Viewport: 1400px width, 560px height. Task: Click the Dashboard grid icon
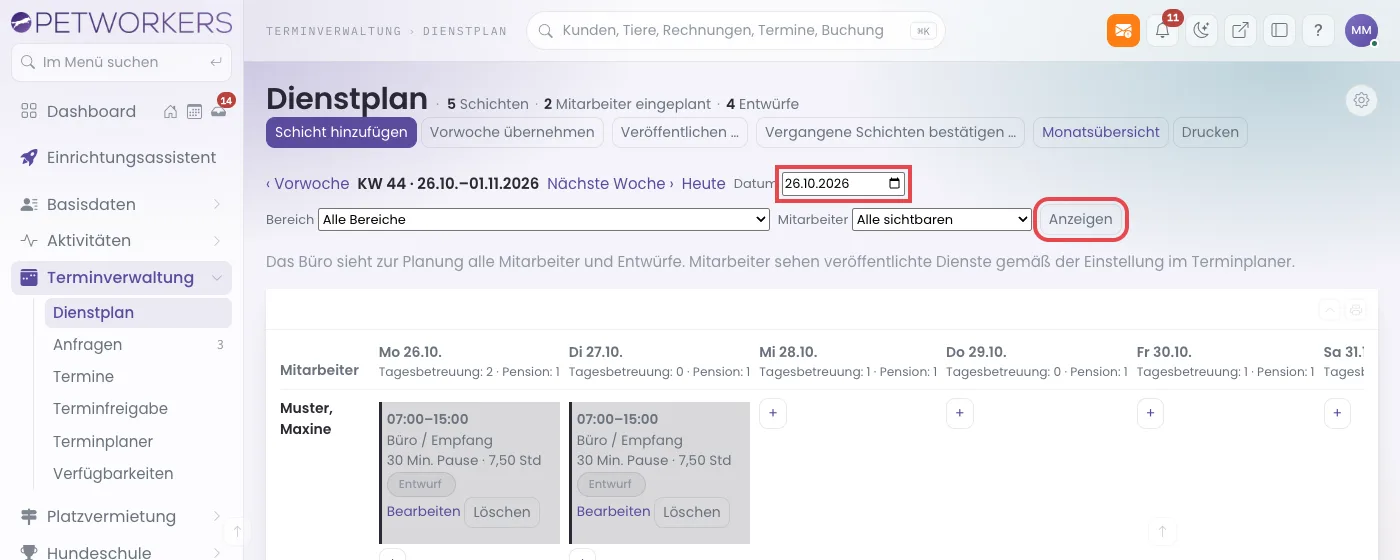click(x=29, y=111)
